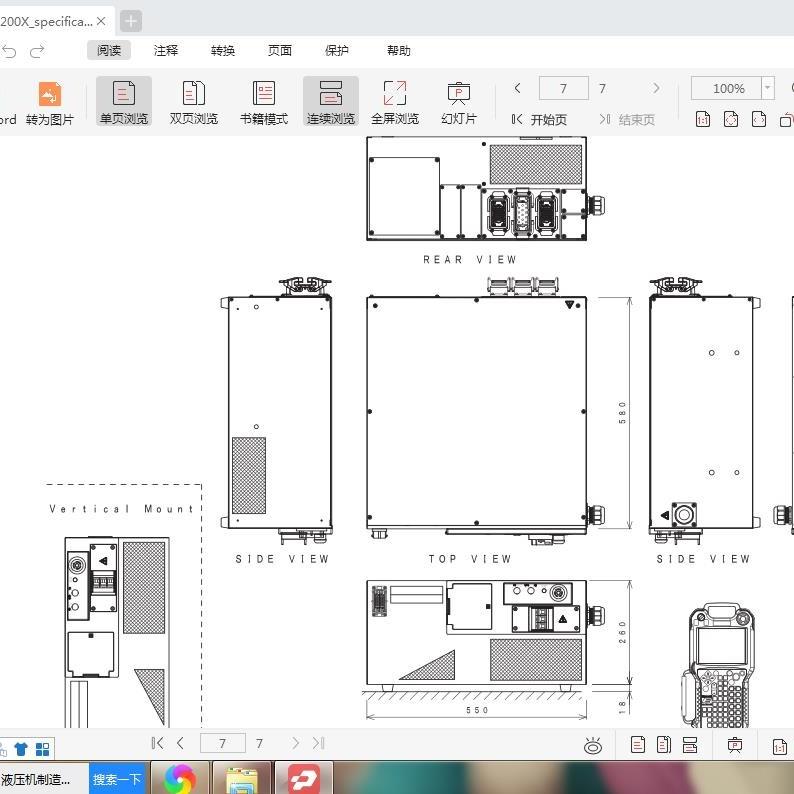The image size is (794, 794).
Task: Enable book mode (书籍模式)
Action: tap(263, 102)
